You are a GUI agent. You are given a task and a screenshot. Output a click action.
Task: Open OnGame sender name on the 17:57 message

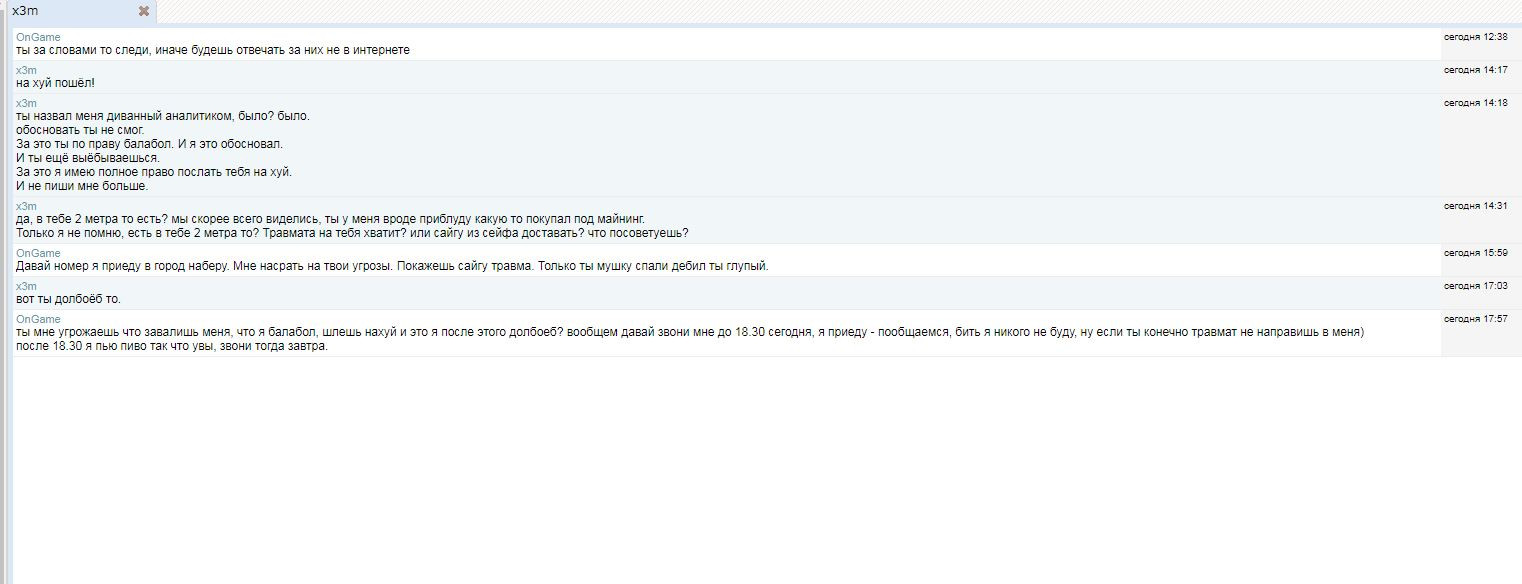[x=38, y=319]
